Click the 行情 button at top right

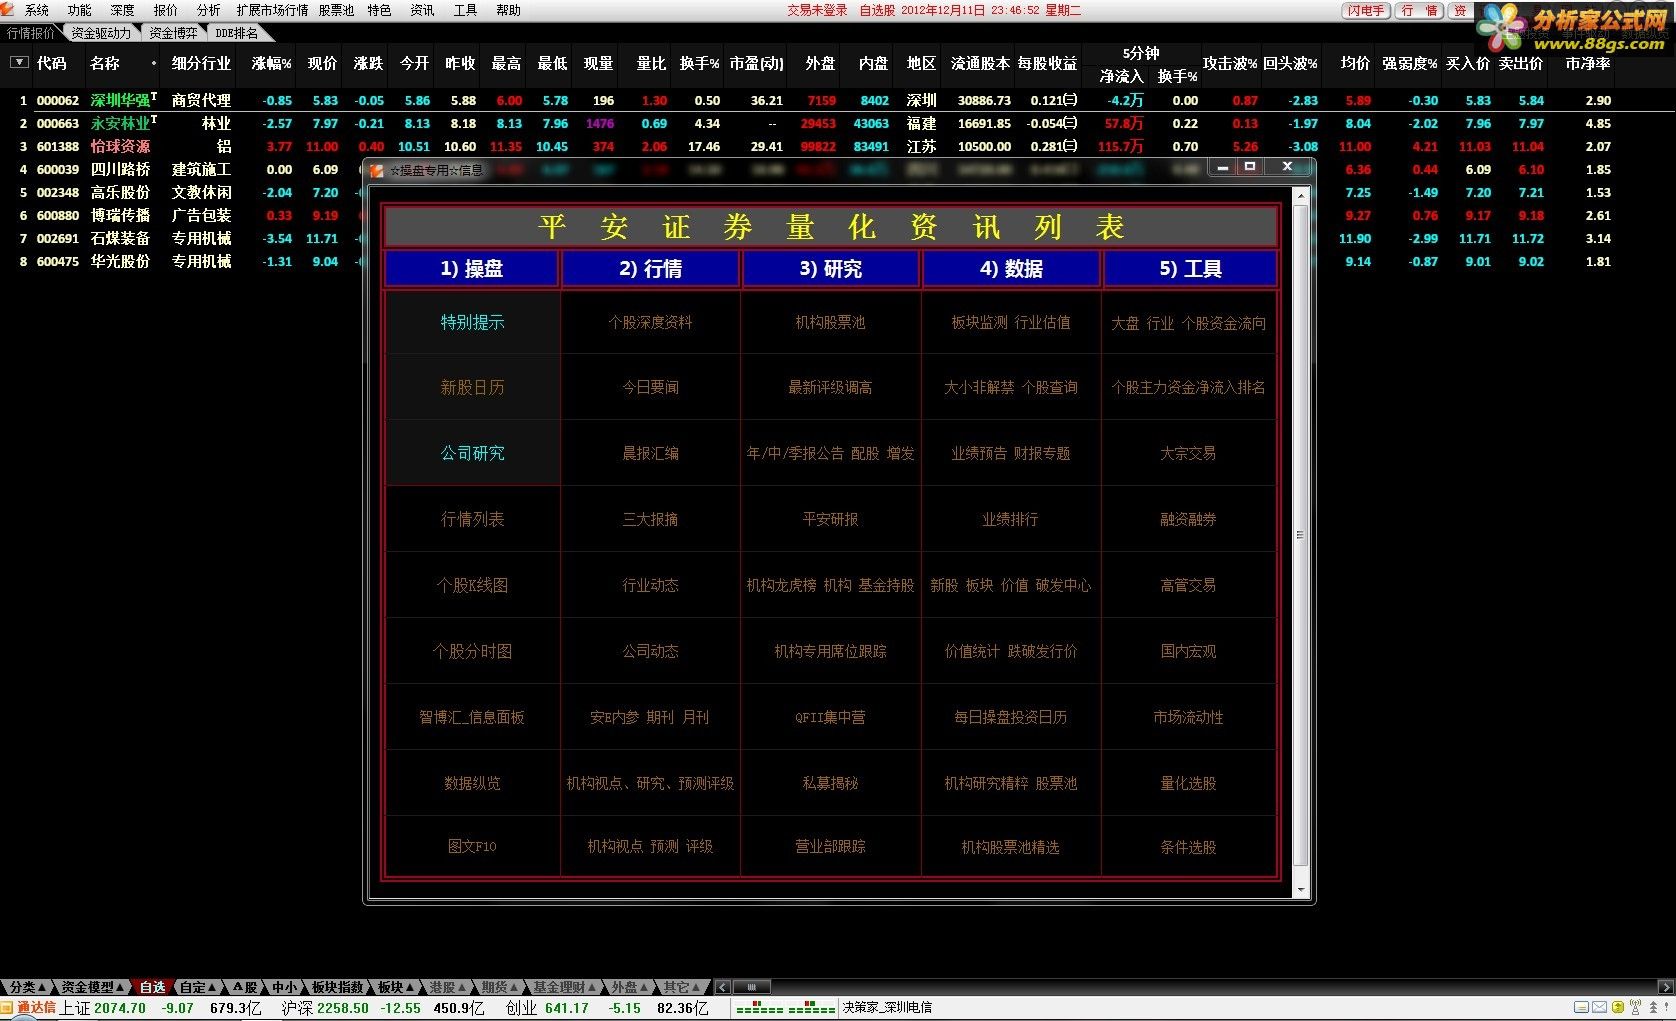point(1419,10)
